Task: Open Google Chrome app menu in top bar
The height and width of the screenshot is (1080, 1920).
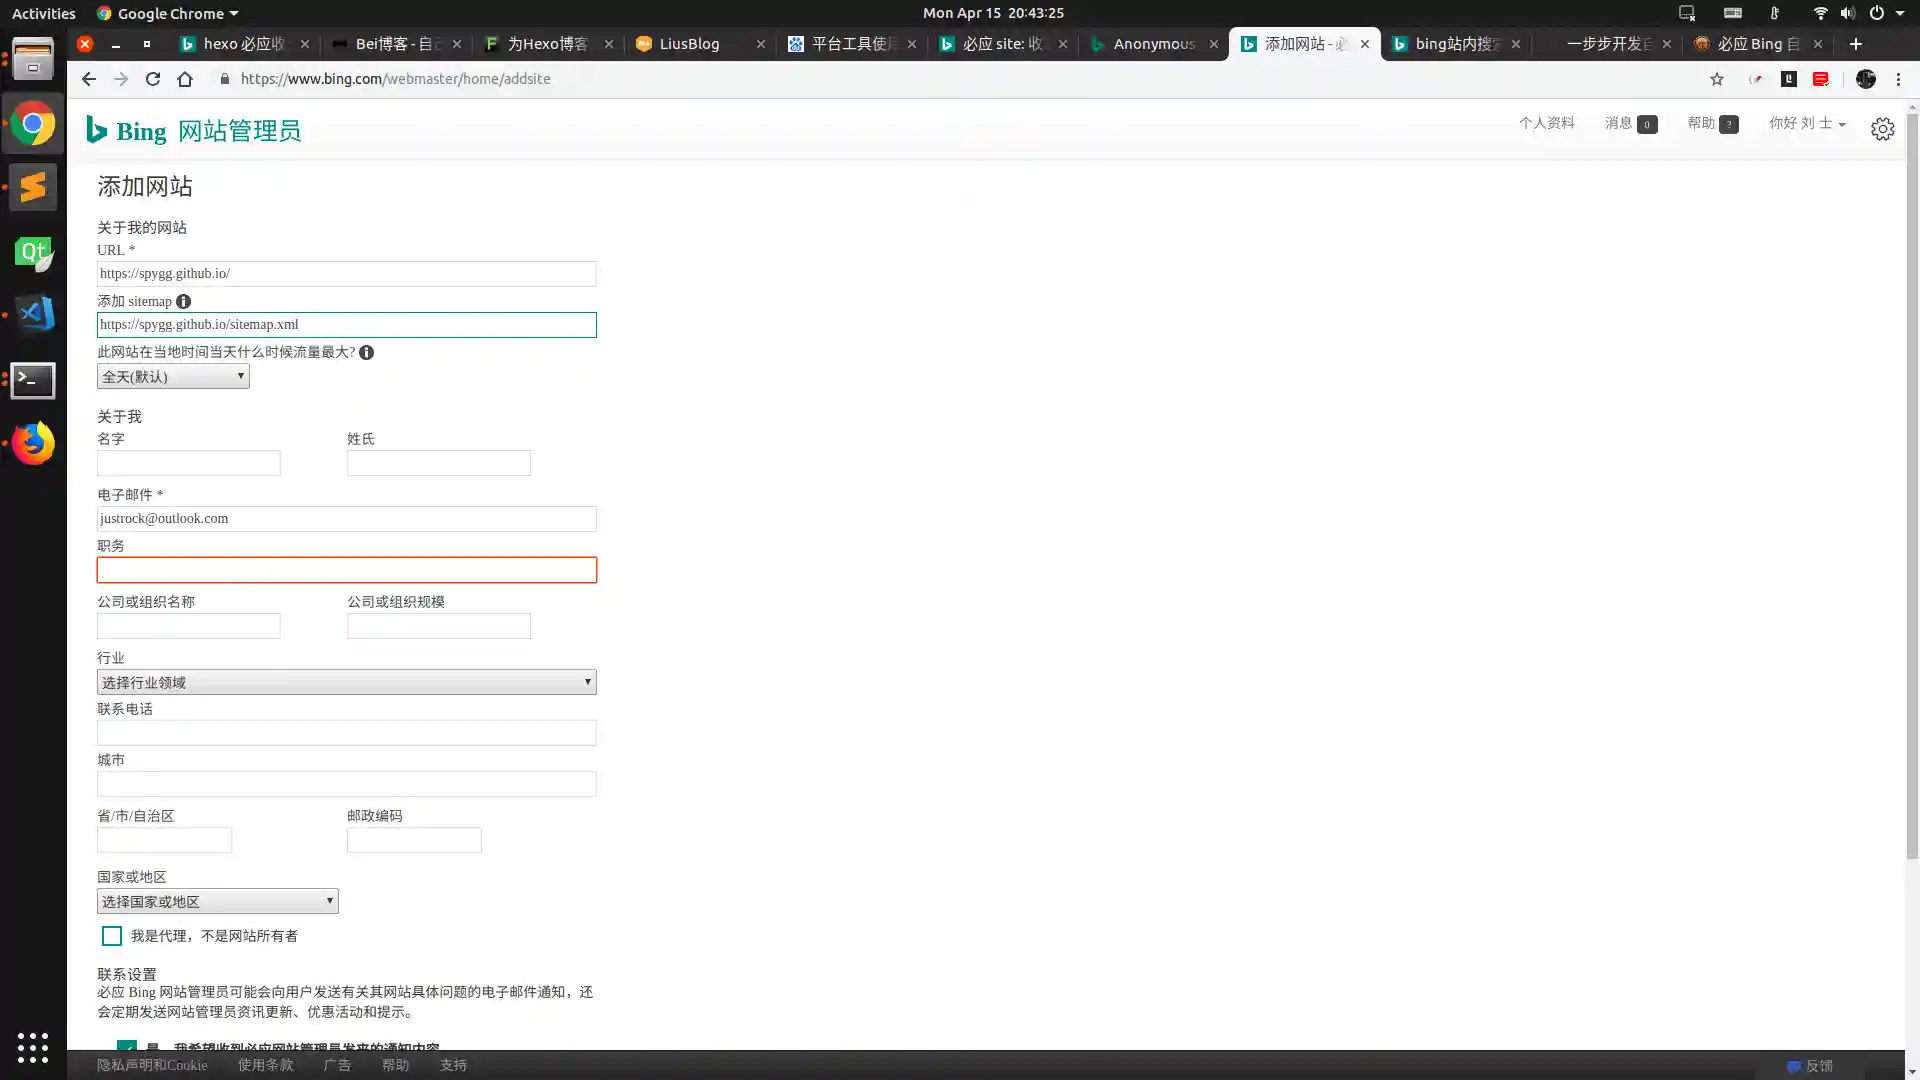Action: [167, 13]
